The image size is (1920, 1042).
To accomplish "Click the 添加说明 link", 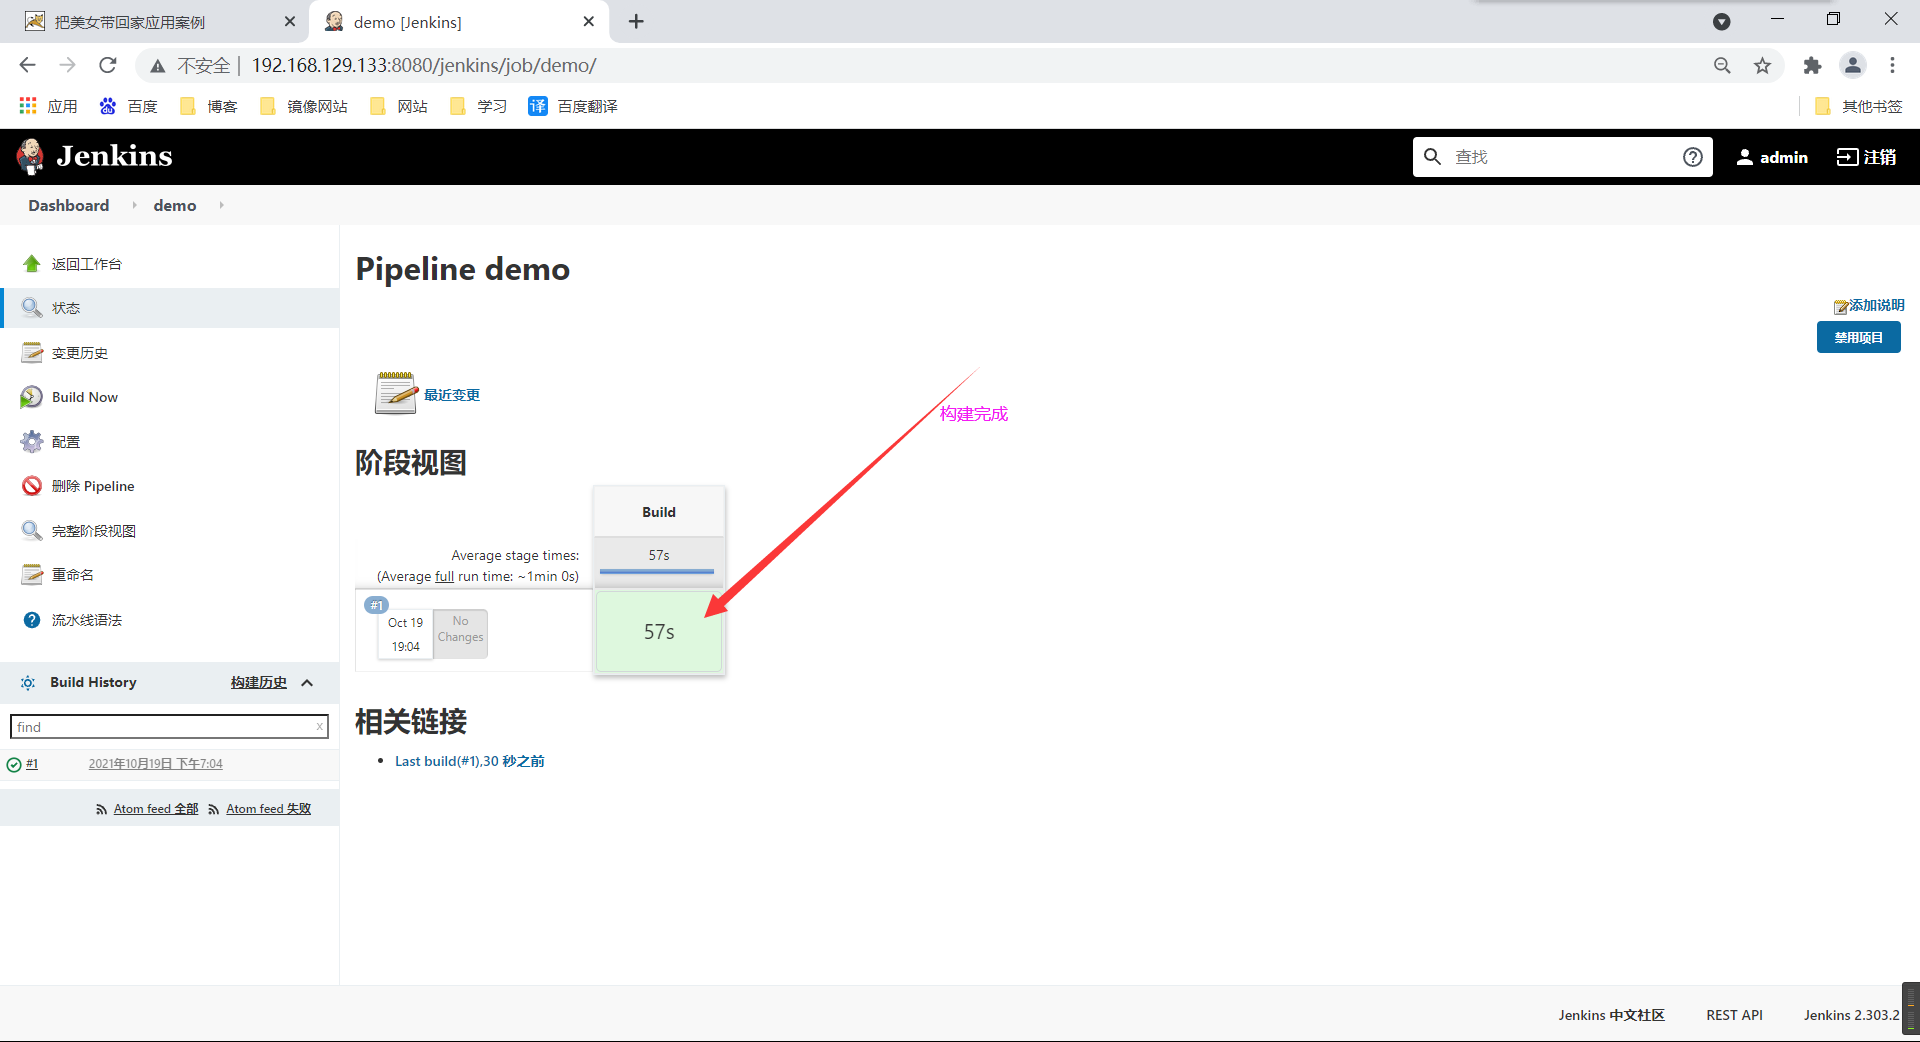I will (1876, 306).
